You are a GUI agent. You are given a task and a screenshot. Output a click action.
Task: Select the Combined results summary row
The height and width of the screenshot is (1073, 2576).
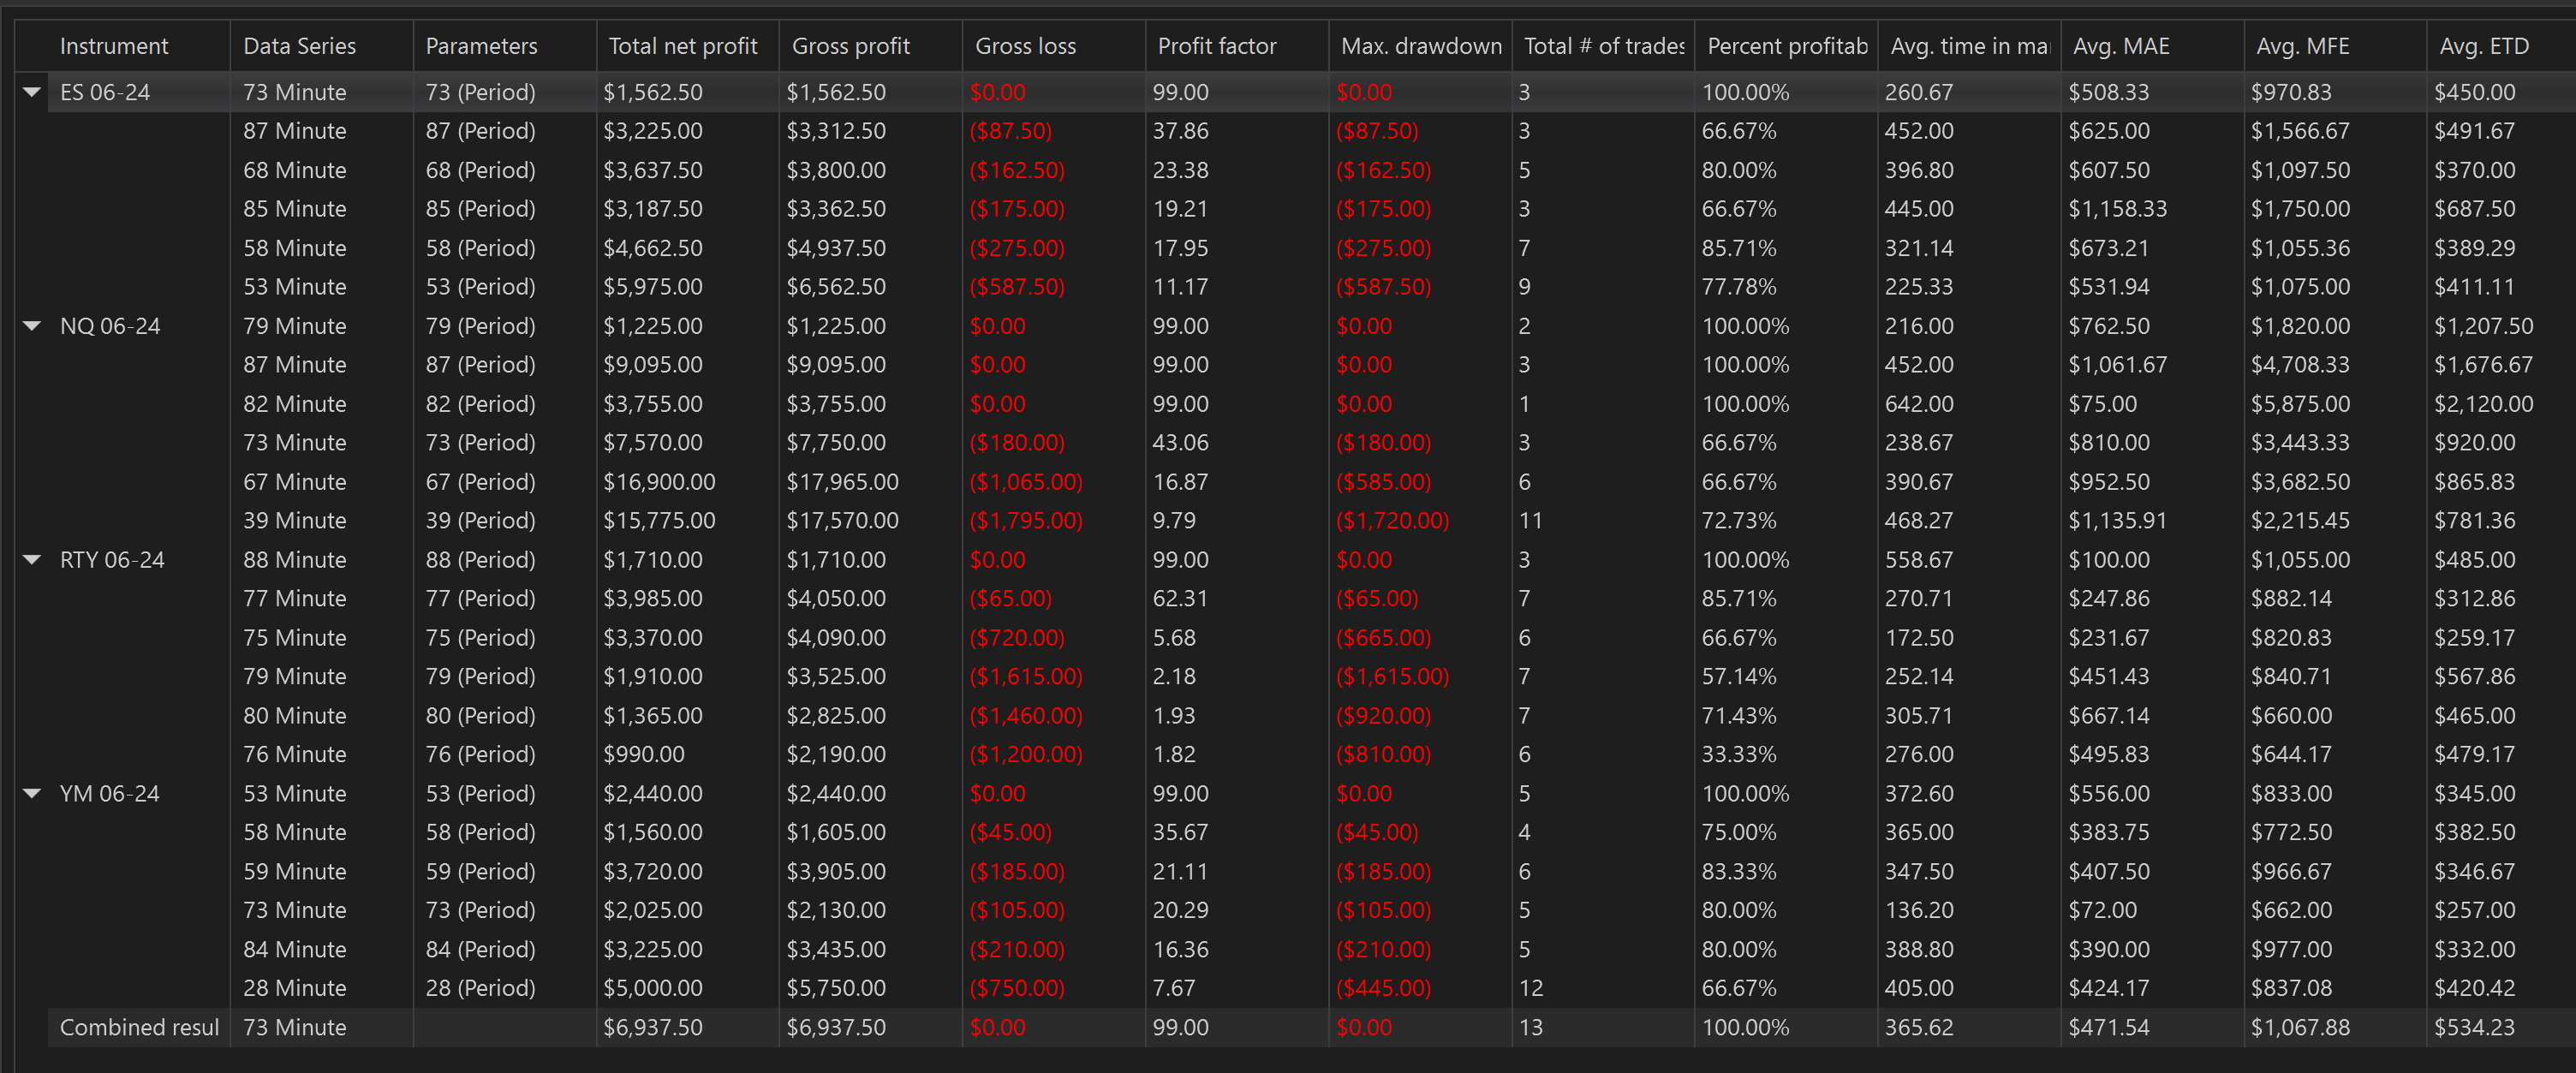(139, 1027)
